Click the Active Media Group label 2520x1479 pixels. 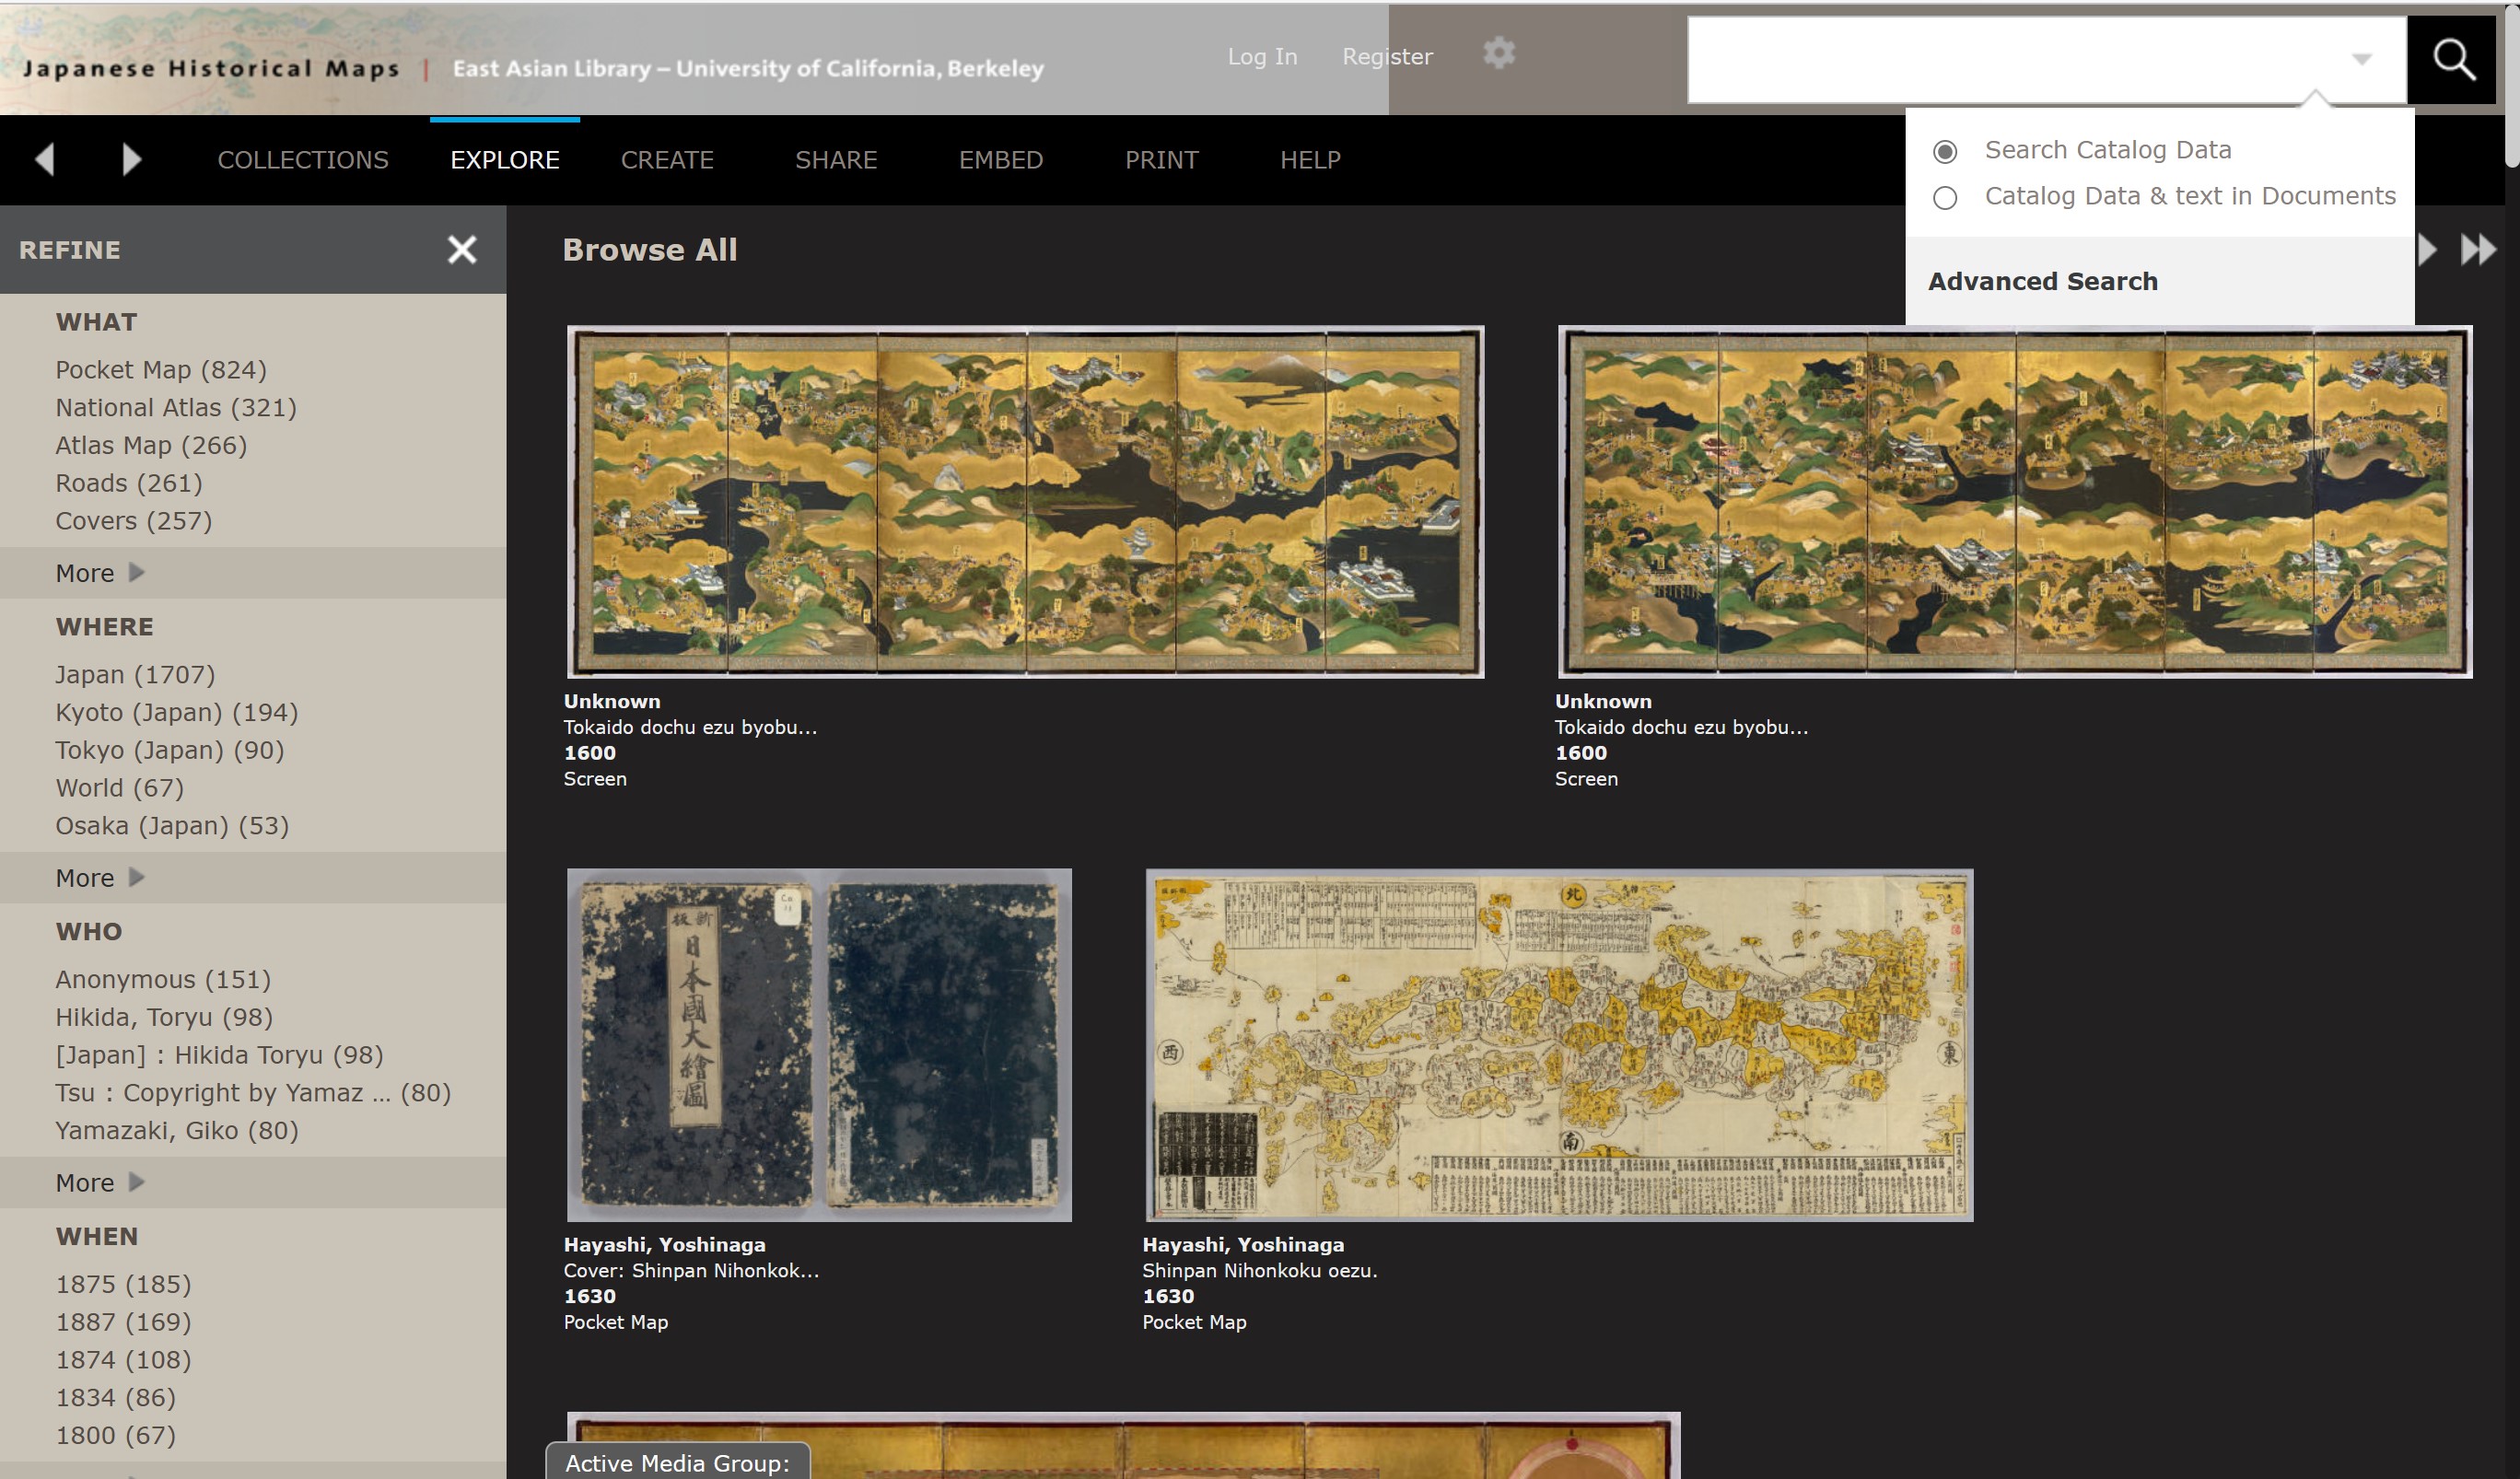[677, 1463]
